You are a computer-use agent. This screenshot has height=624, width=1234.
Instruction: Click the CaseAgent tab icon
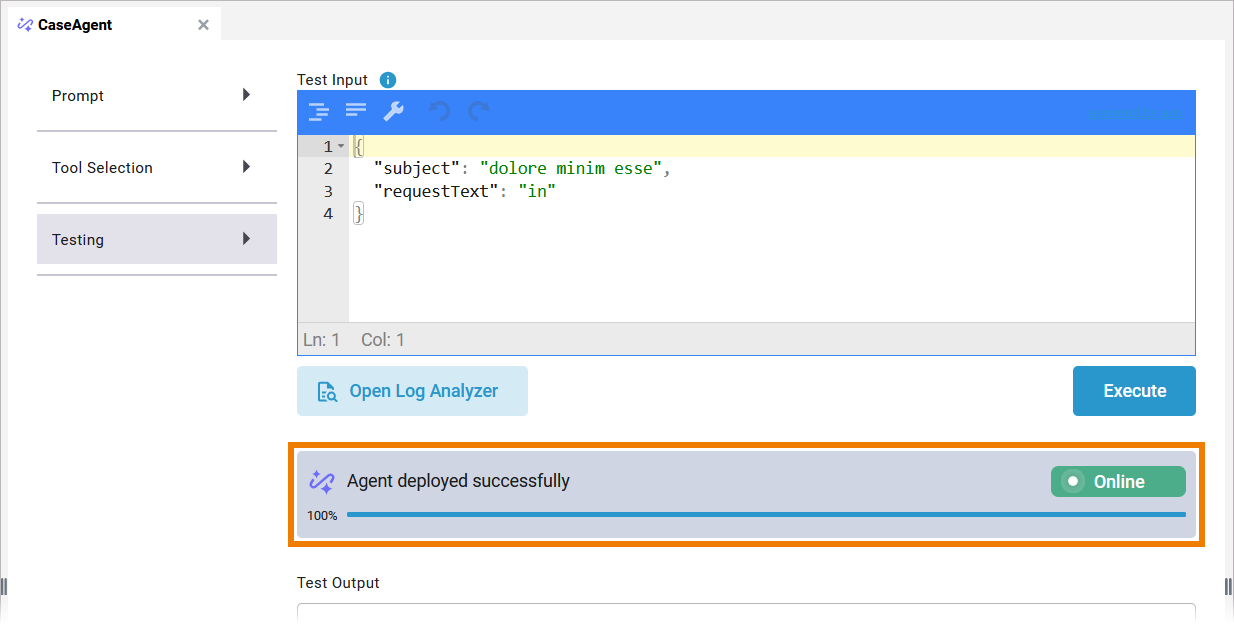pyautogui.click(x=25, y=25)
